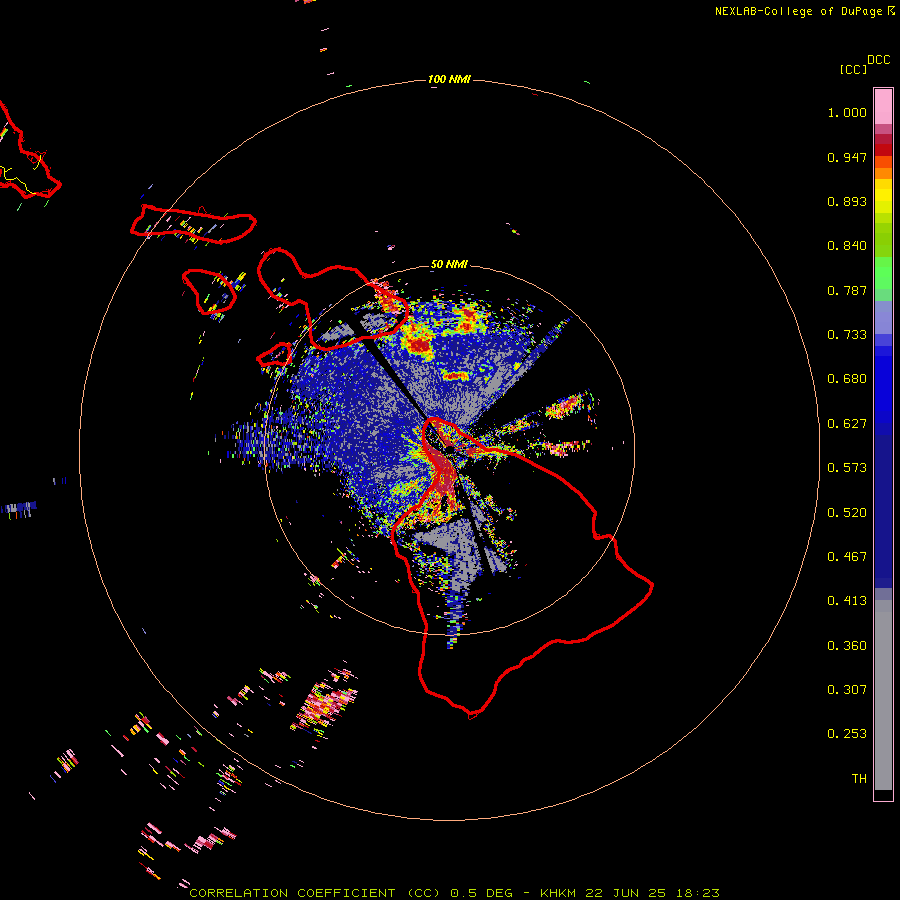Screen dimensions: 900x900
Task: Click the 50 NMI range ring label
Action: [449, 264]
